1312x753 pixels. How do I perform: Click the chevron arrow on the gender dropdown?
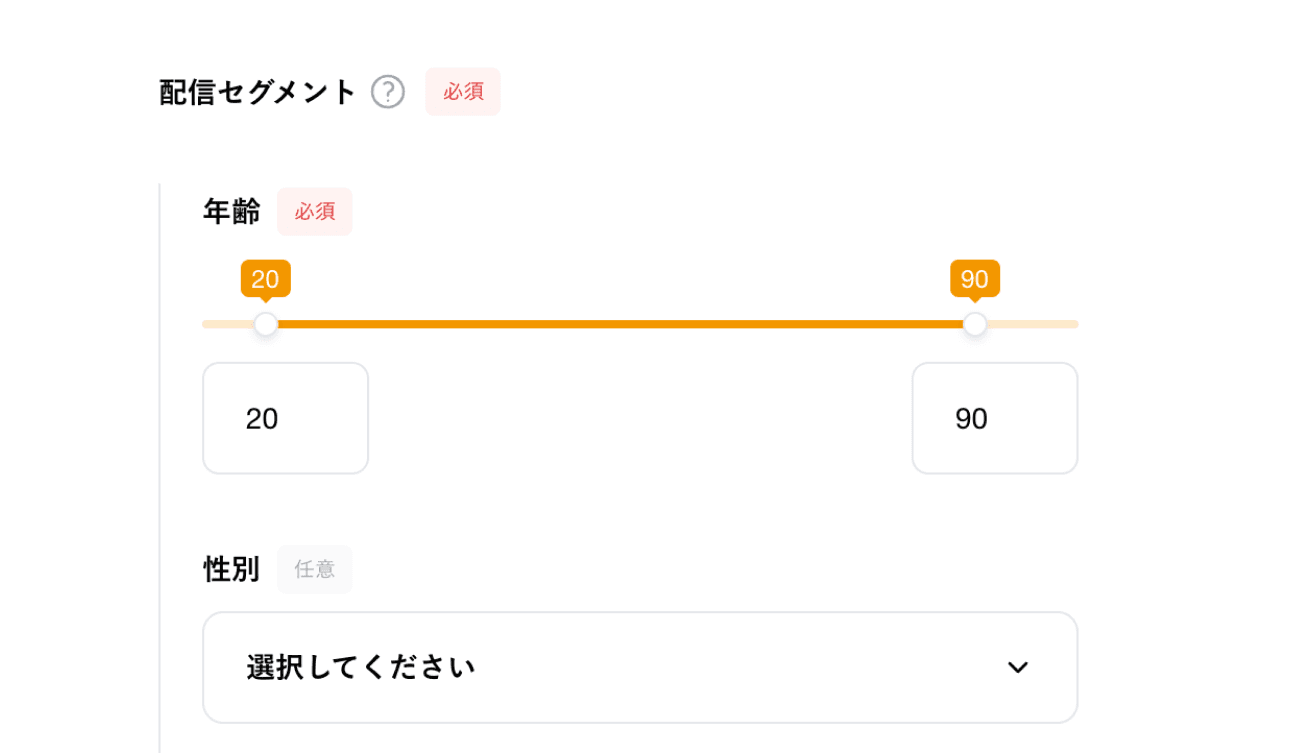click(1018, 667)
